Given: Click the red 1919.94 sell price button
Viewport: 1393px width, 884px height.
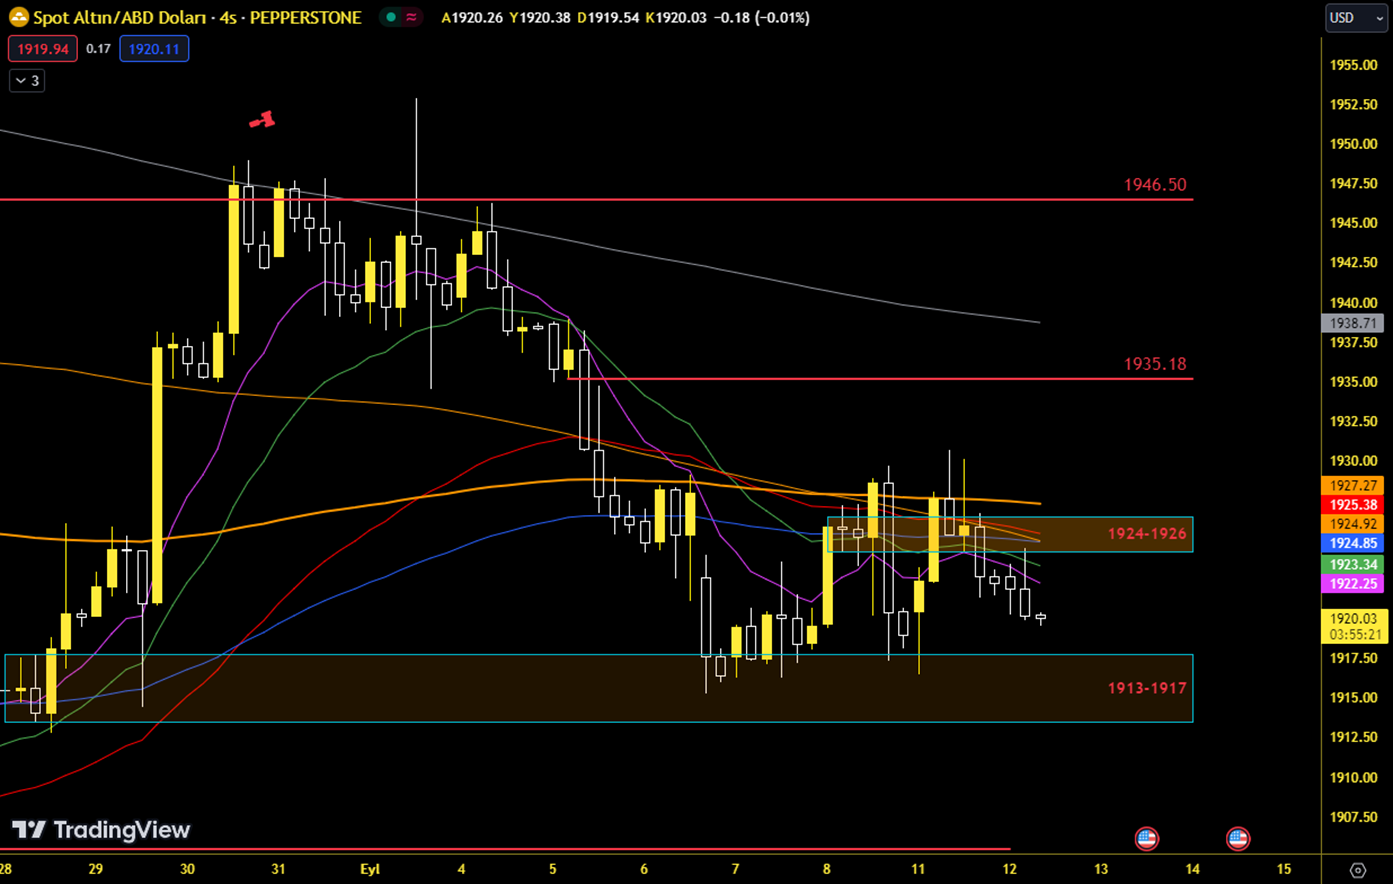Looking at the screenshot, I should point(43,48).
